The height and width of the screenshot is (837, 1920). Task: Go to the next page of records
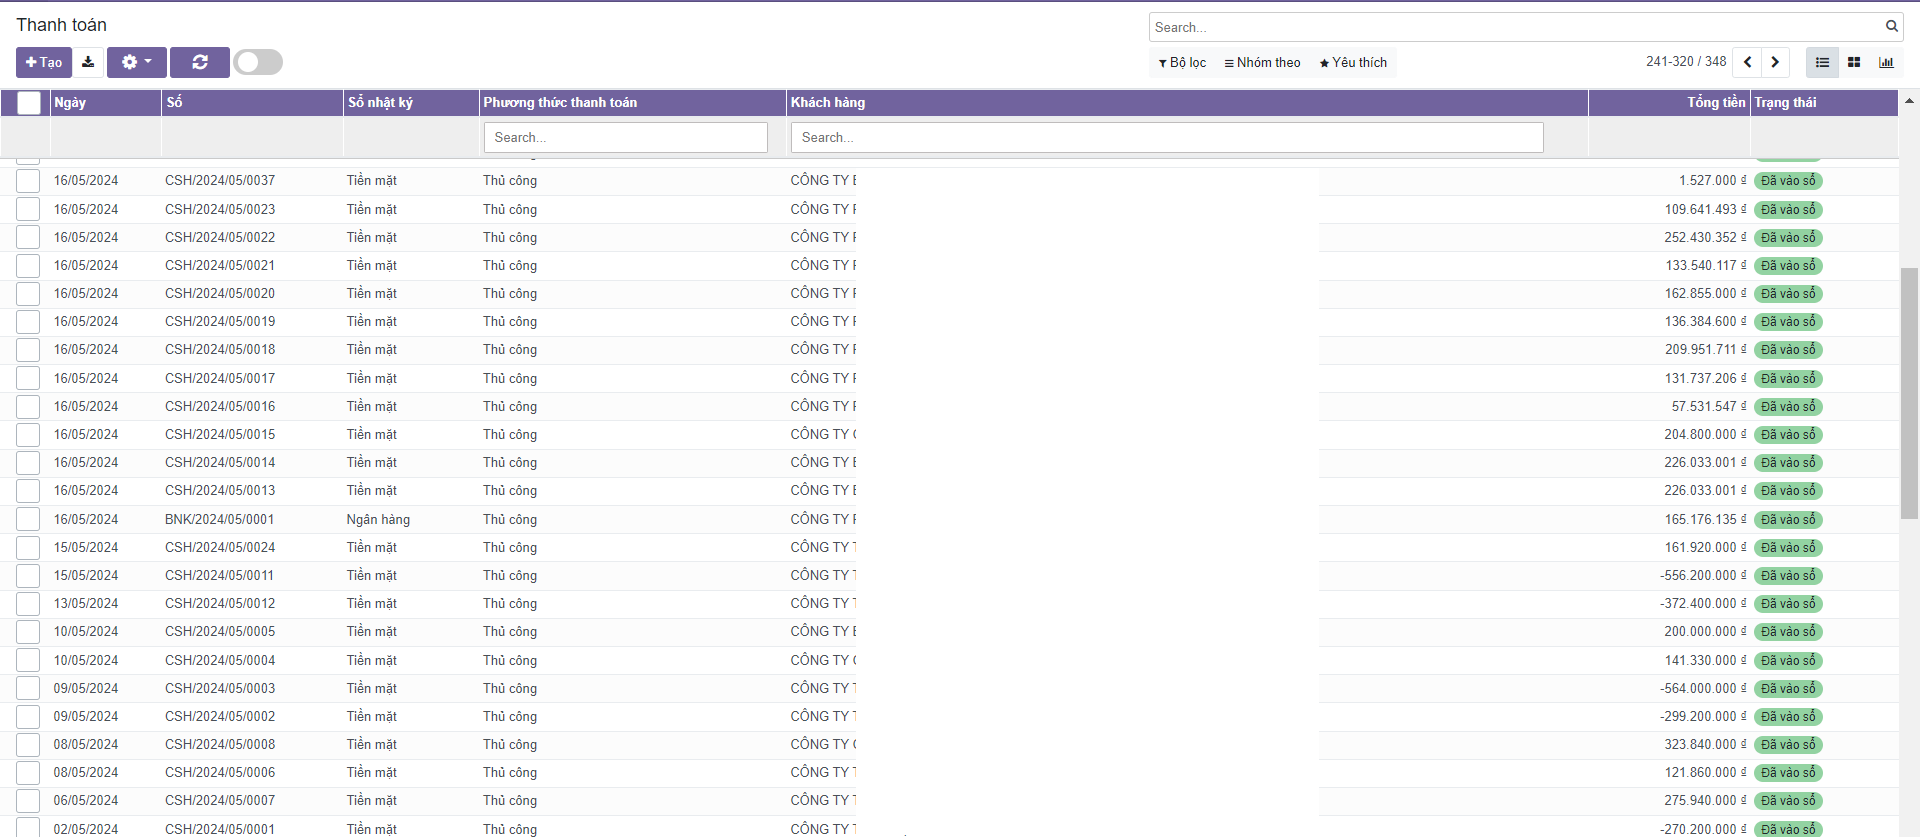pos(1775,62)
